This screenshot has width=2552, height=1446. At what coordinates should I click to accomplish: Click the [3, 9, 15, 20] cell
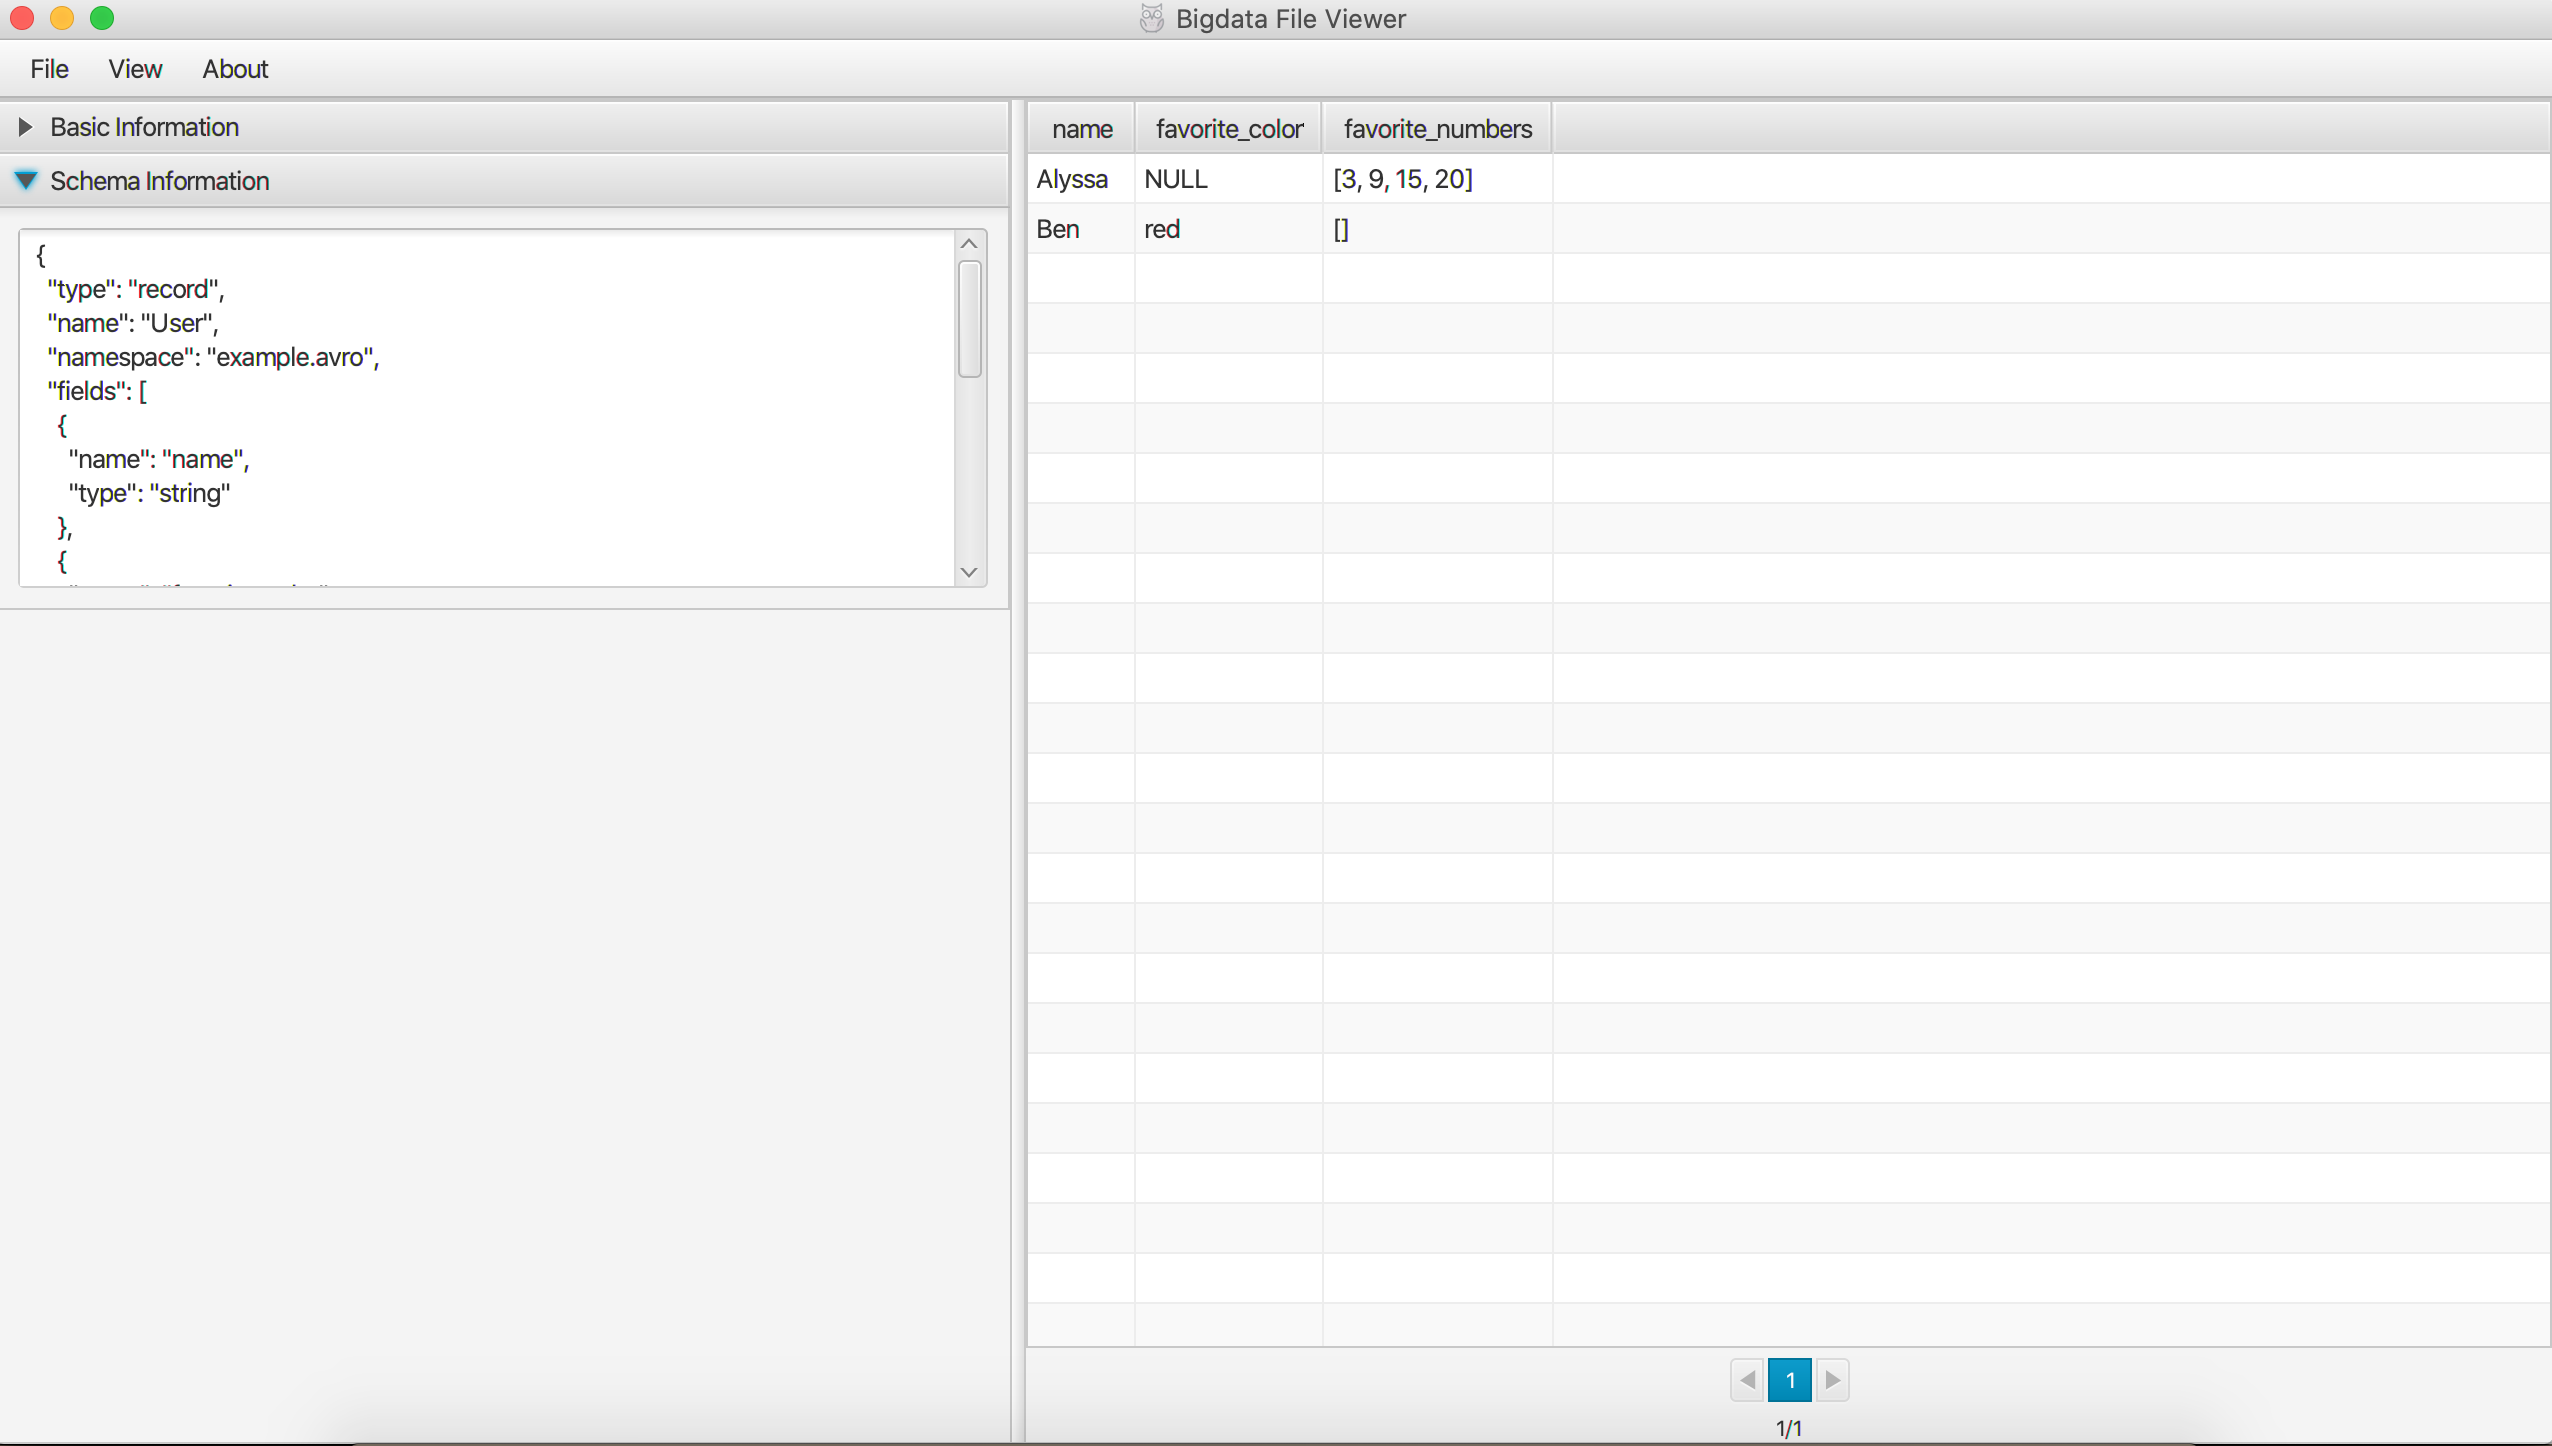coord(1402,179)
